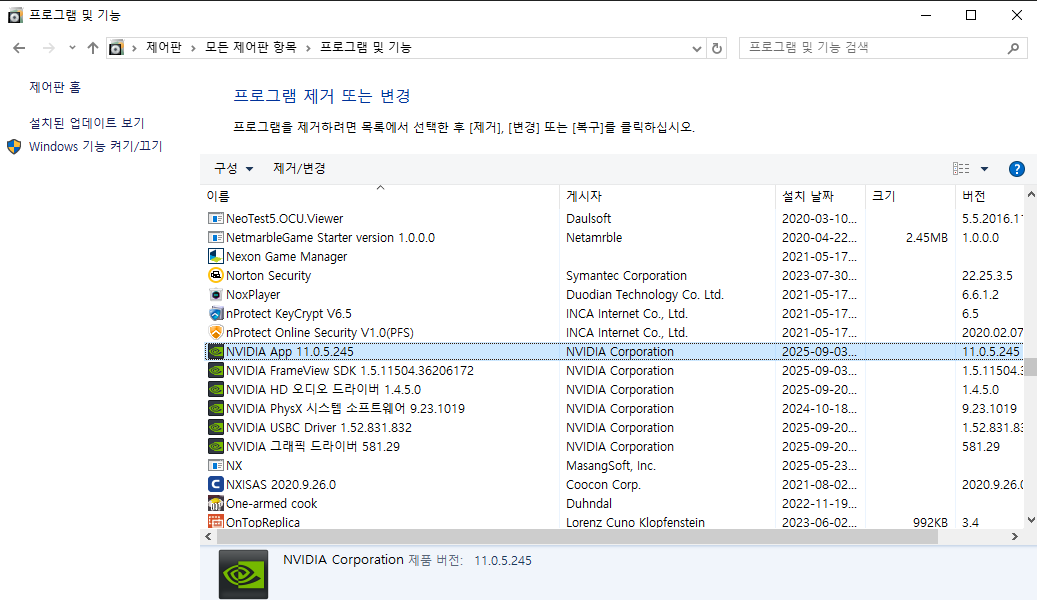The image size is (1037, 600).
Task: Sort by 게시자 column header
Action: tap(667, 196)
